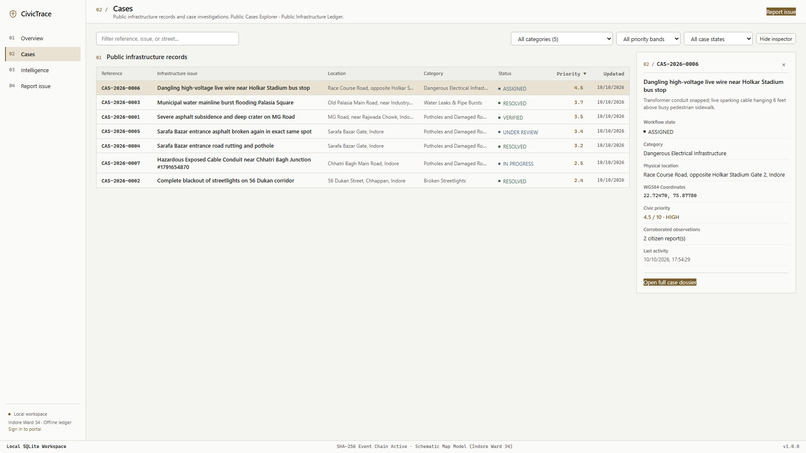The image size is (806, 453).
Task: Click the 2.4 priority value
Action: [578, 180]
